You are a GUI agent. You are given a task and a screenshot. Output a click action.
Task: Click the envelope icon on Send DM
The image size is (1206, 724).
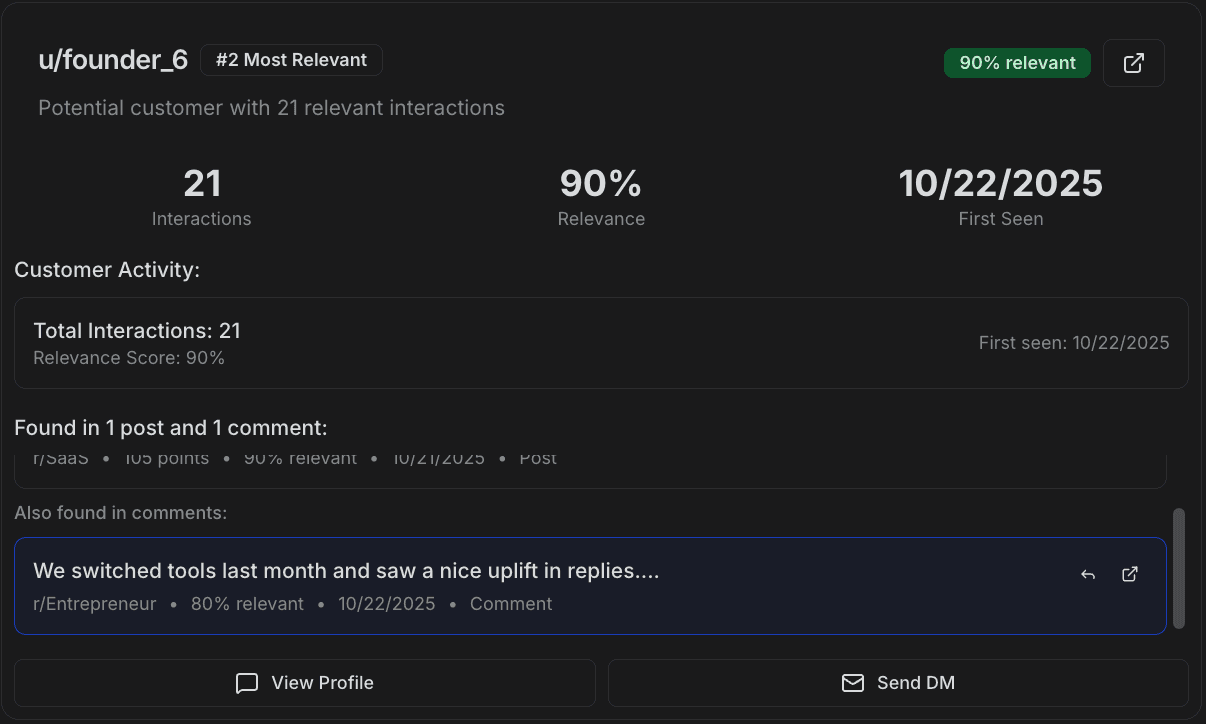pyautogui.click(x=852, y=683)
